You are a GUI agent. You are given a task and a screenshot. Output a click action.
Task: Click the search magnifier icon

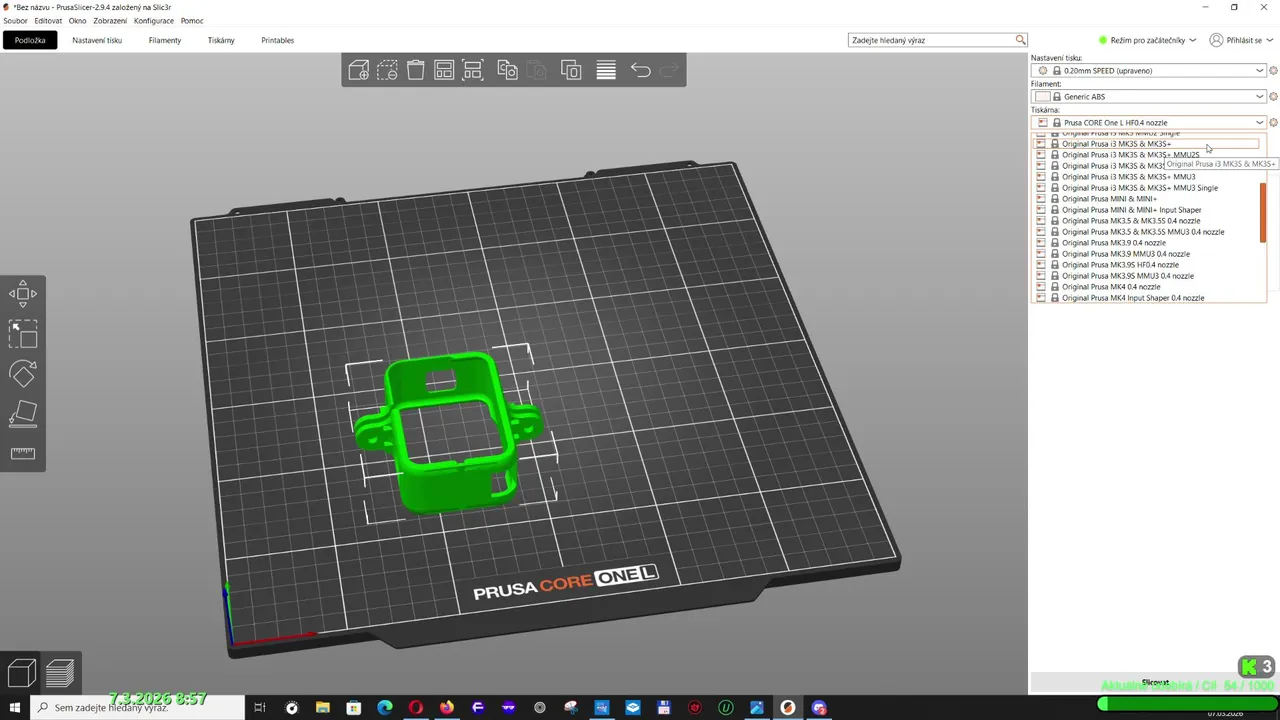[x=1020, y=40]
